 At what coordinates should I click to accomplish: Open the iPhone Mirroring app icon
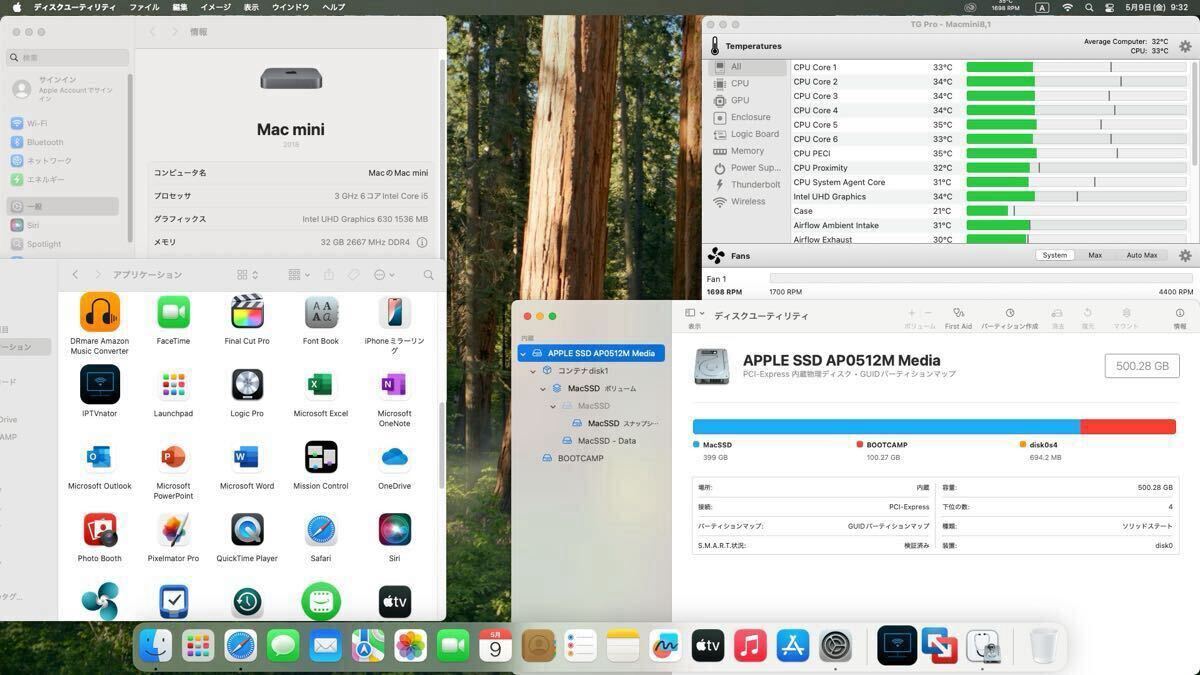tap(394, 312)
